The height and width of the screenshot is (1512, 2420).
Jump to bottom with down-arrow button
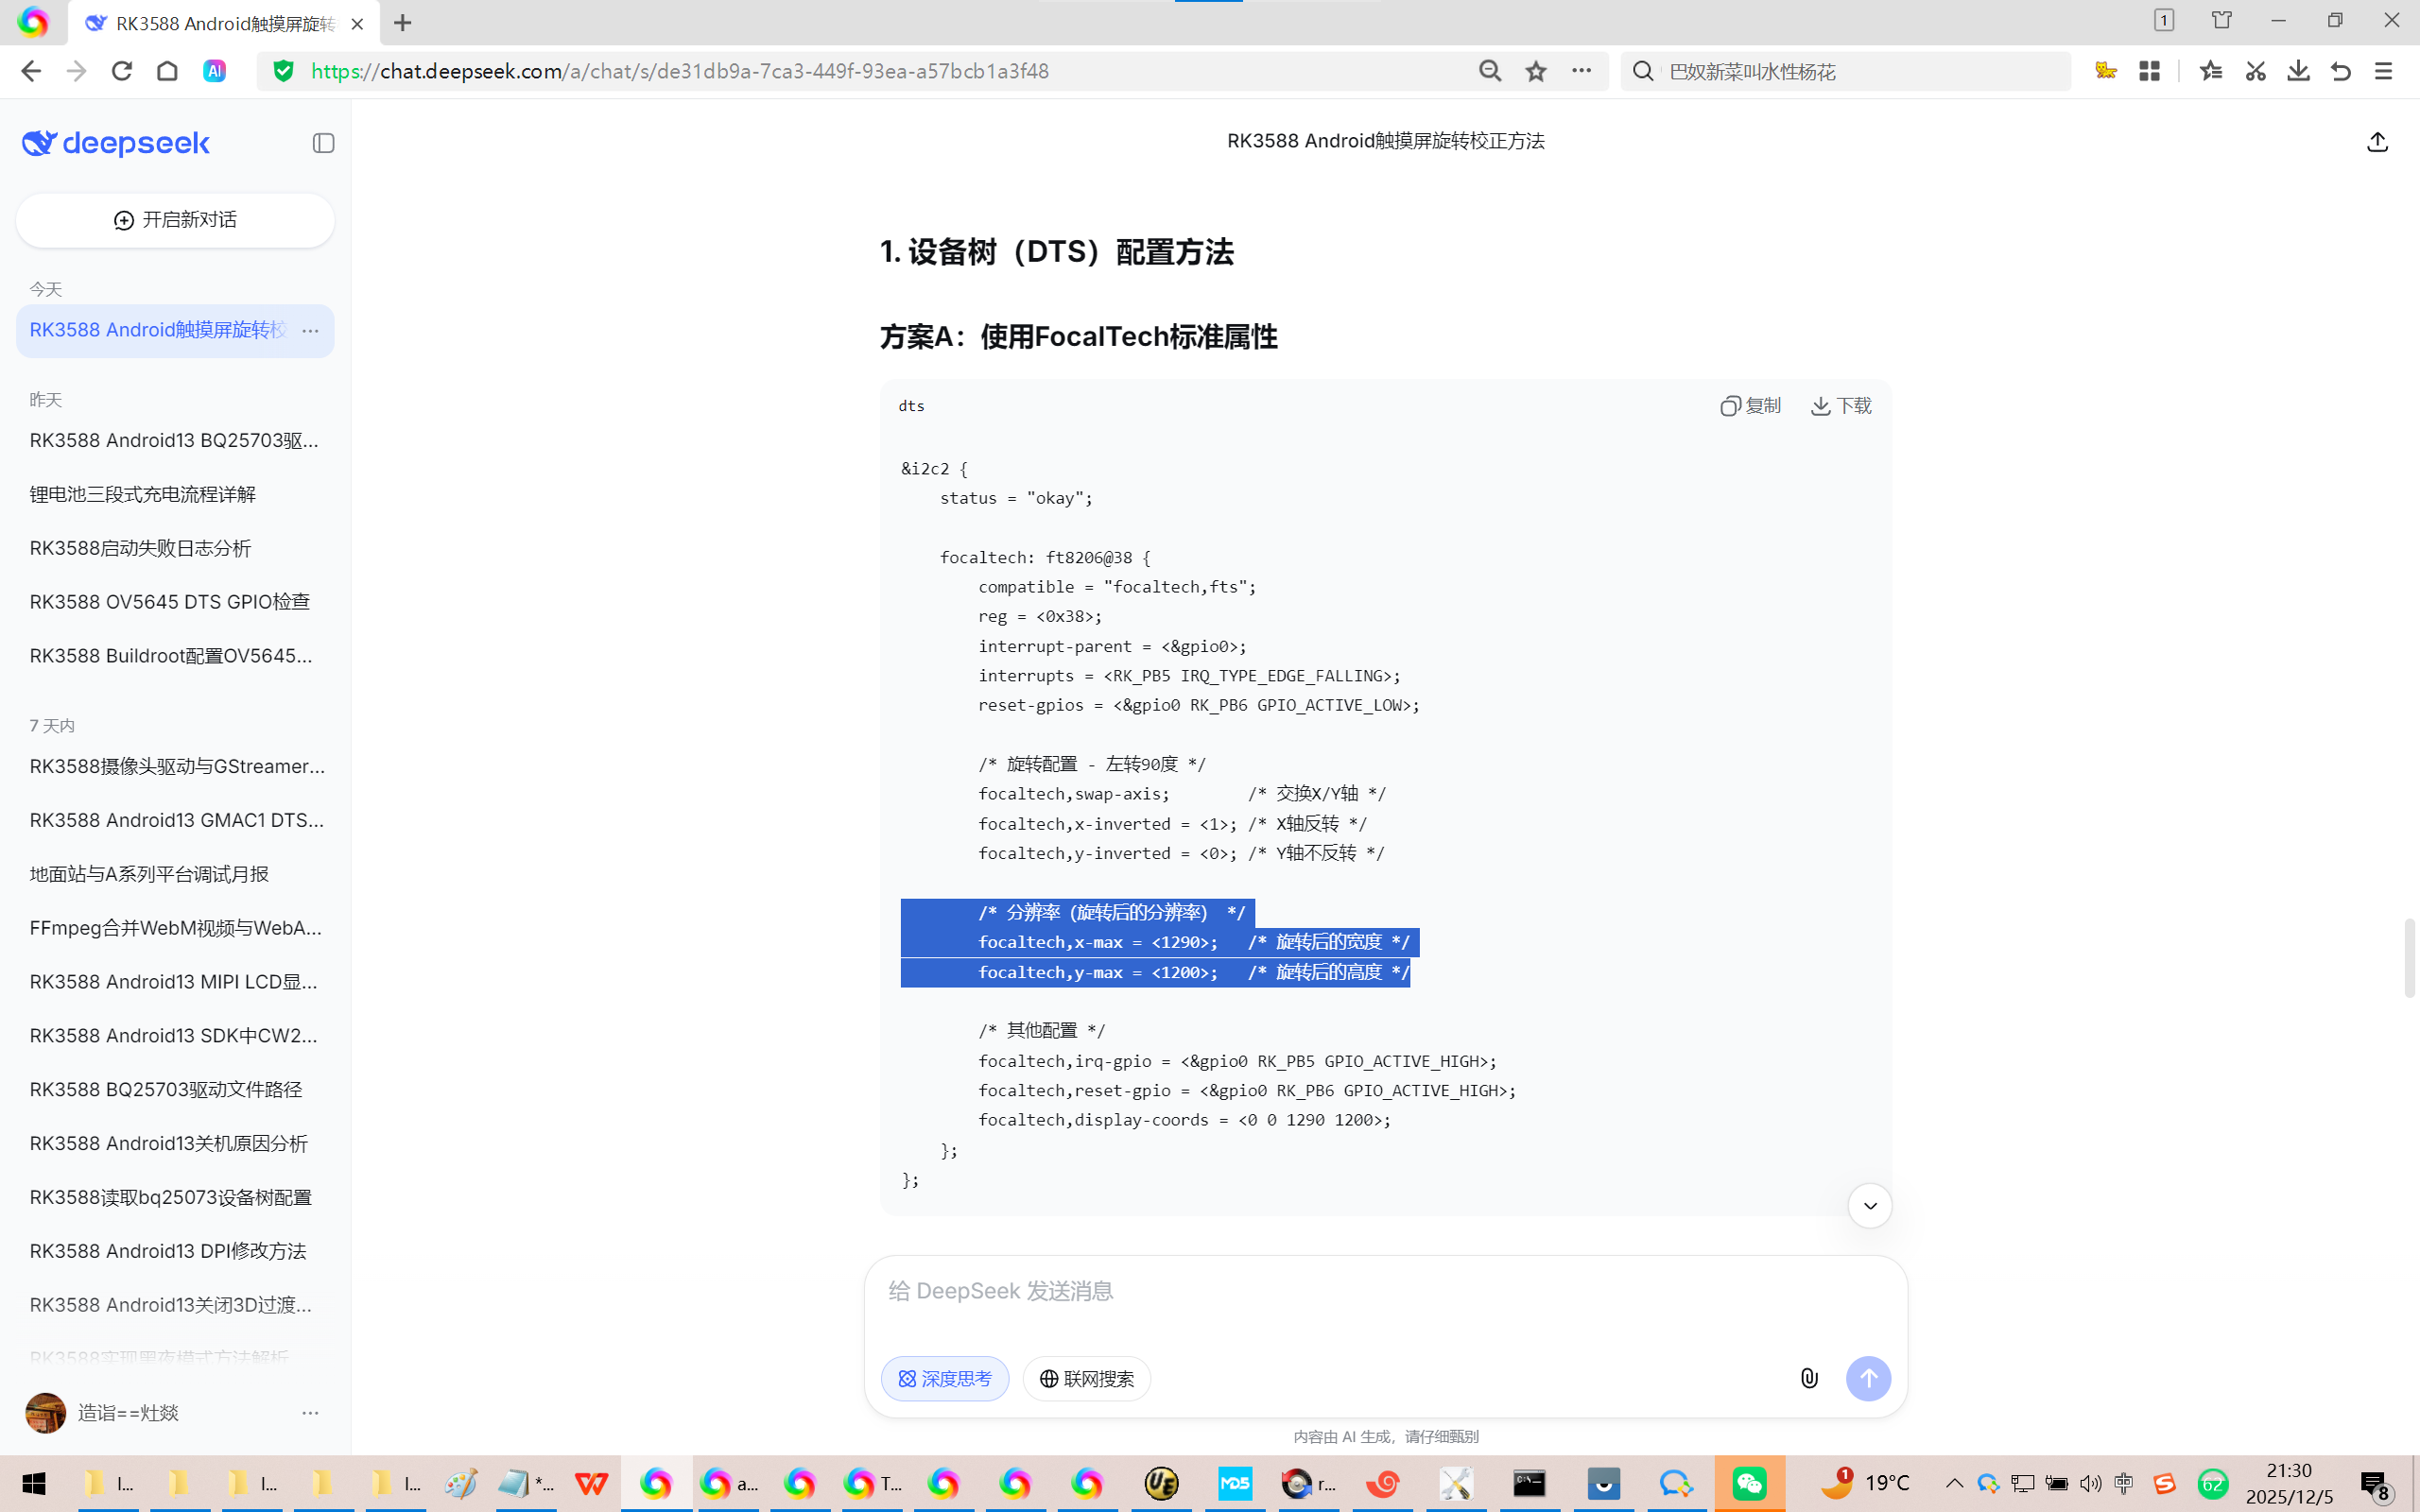1869,1206
